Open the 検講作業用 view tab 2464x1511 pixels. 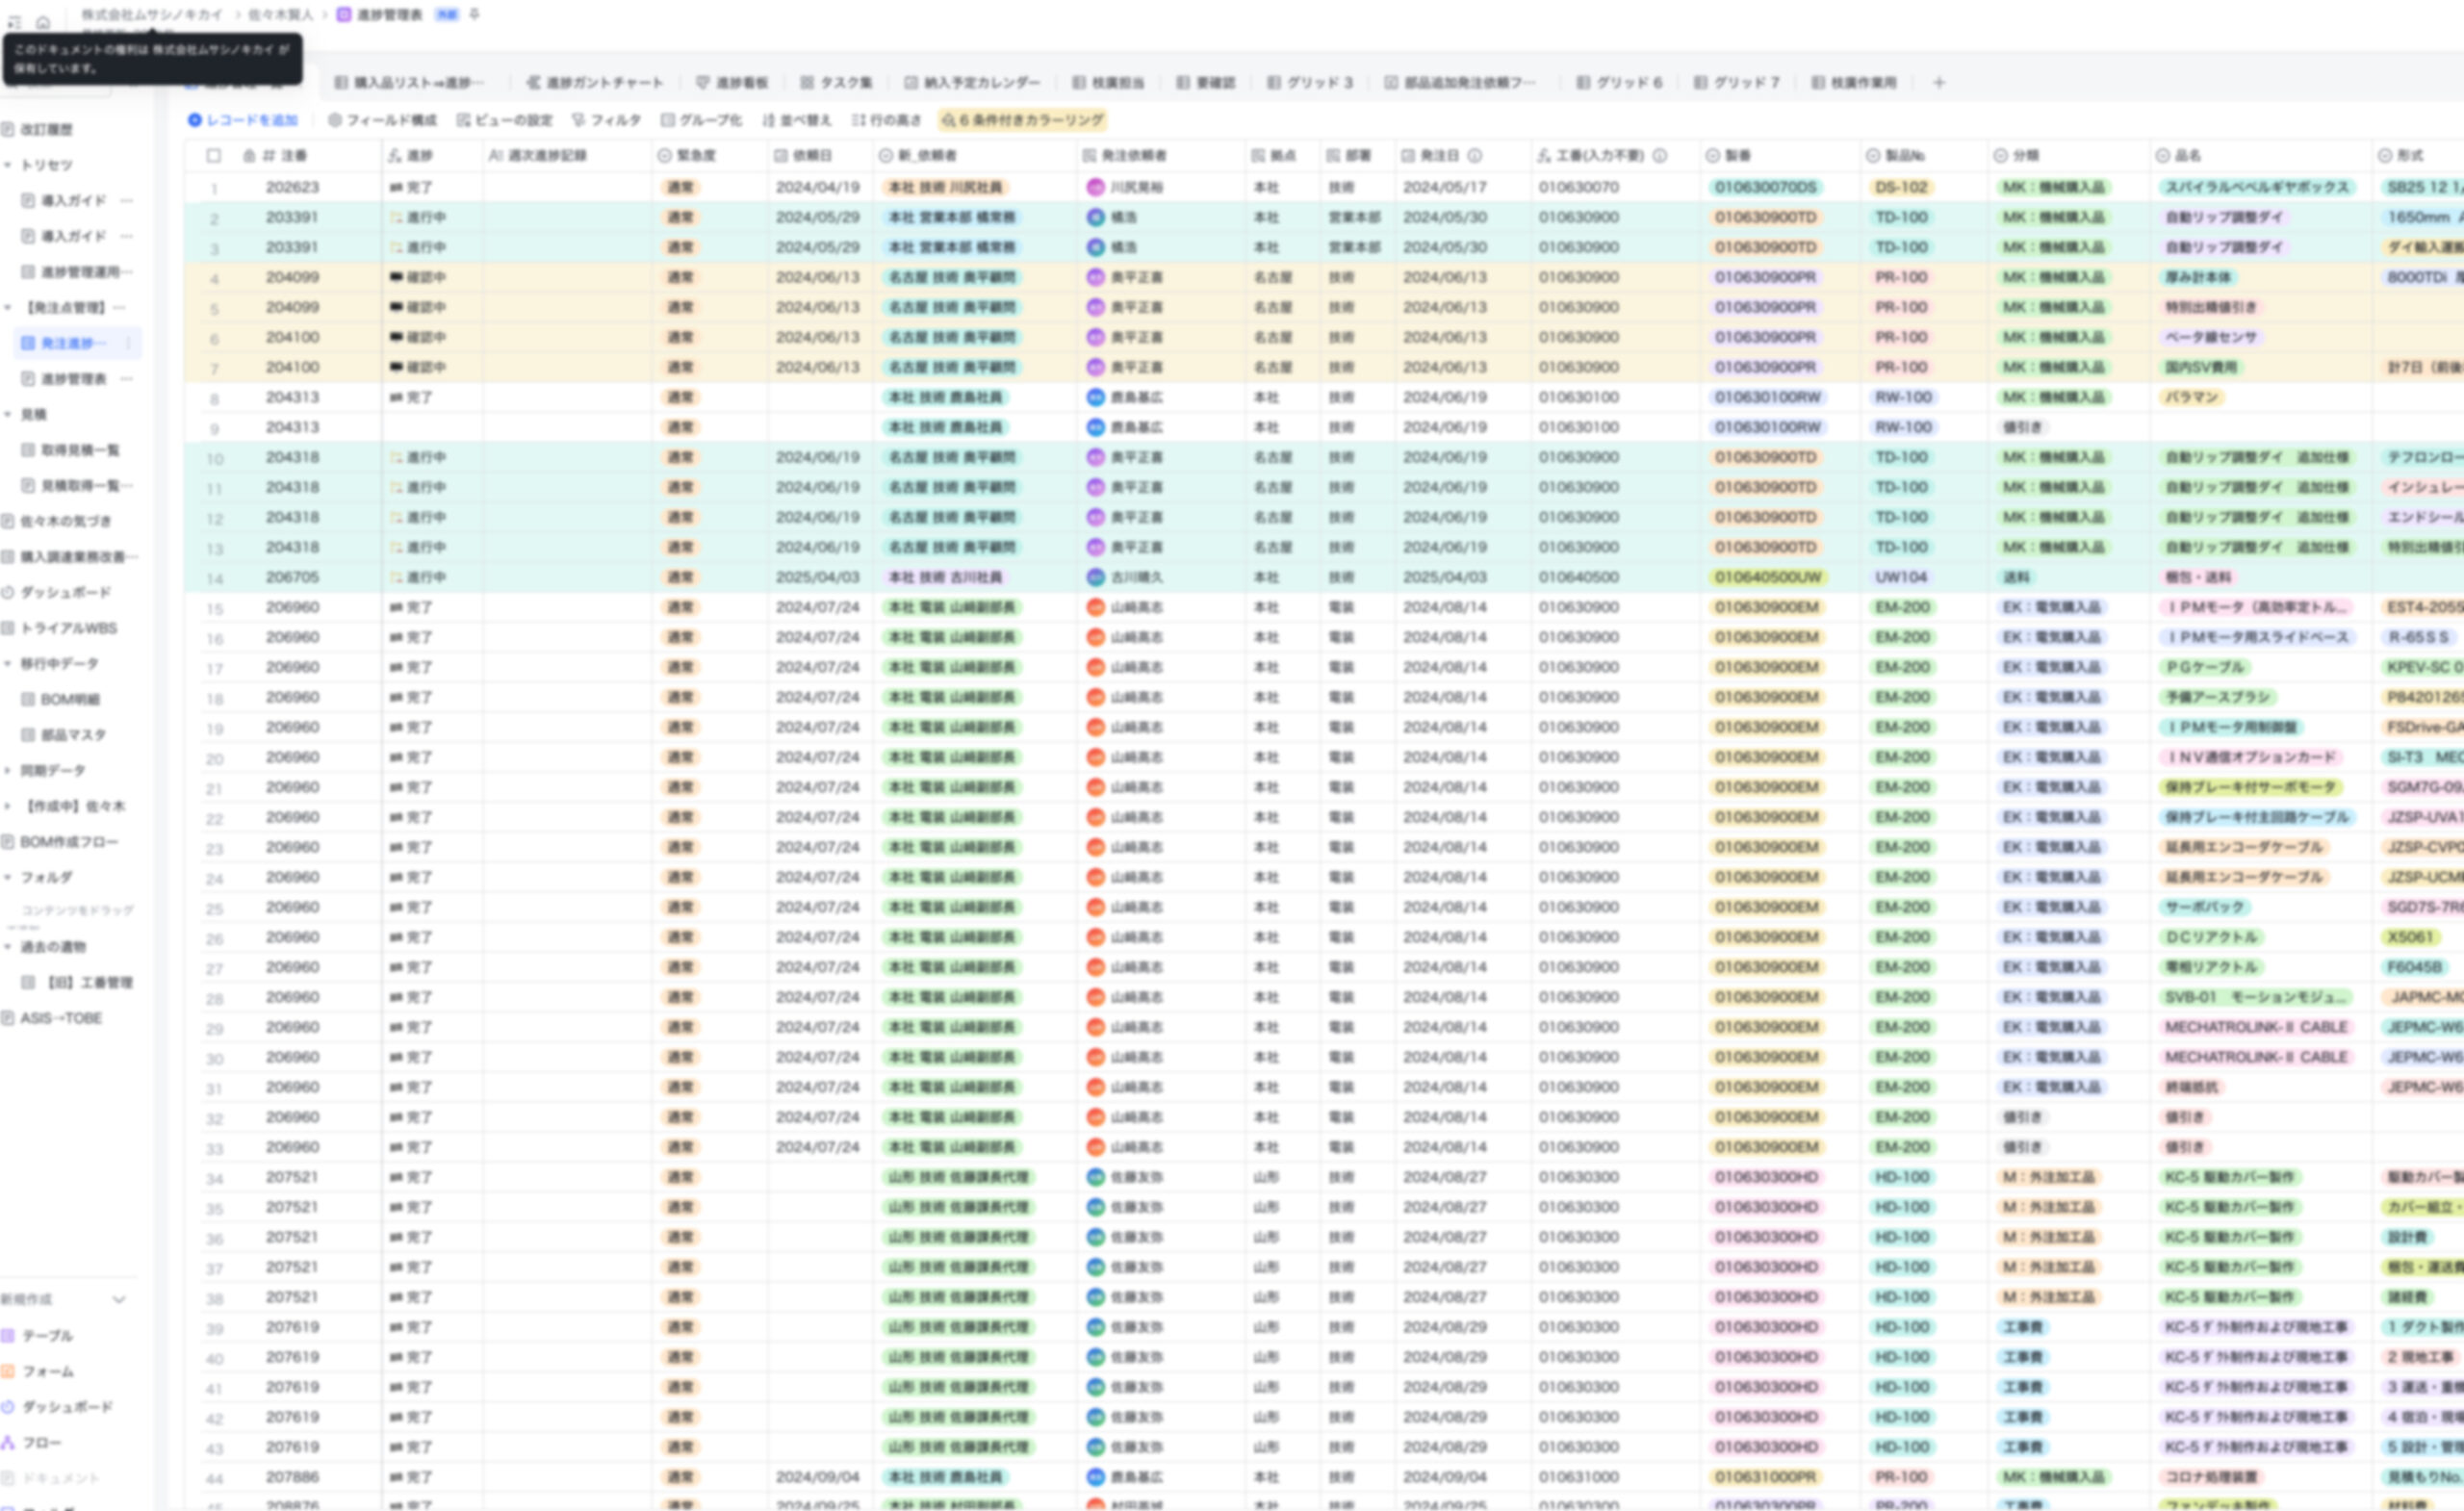click(x=1854, y=83)
